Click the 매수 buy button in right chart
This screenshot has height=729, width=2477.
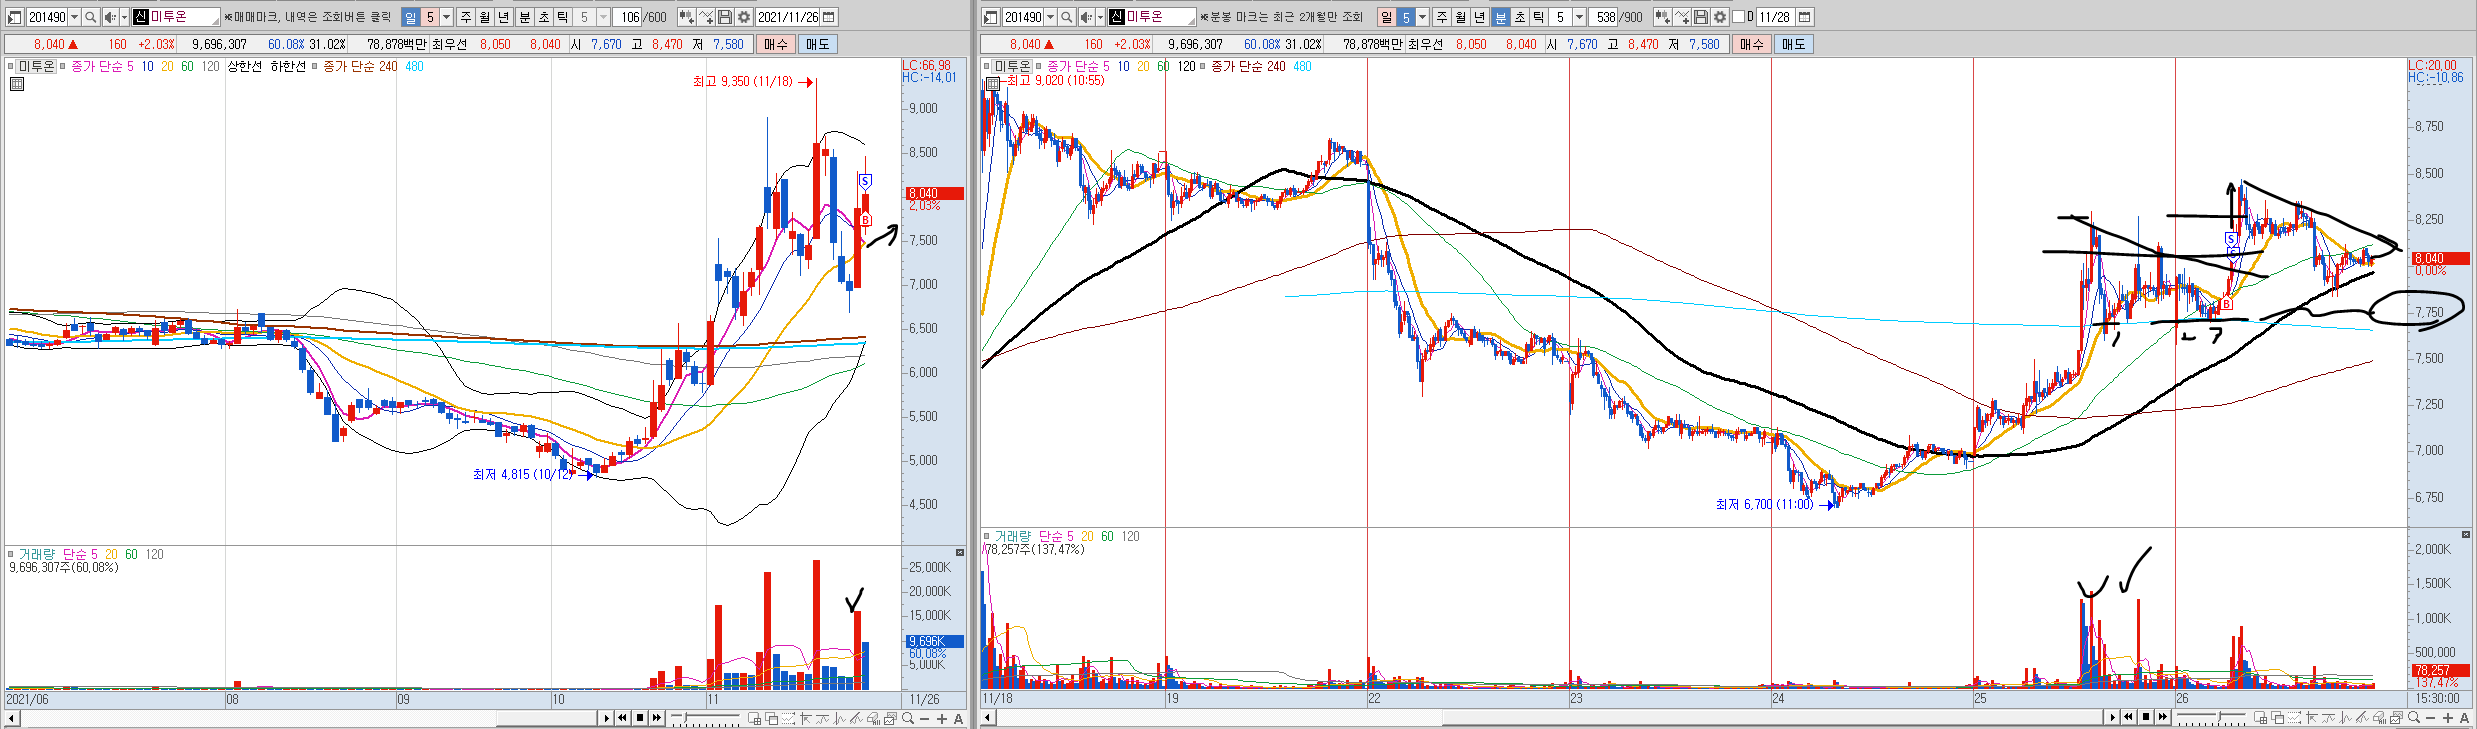(x=1751, y=44)
